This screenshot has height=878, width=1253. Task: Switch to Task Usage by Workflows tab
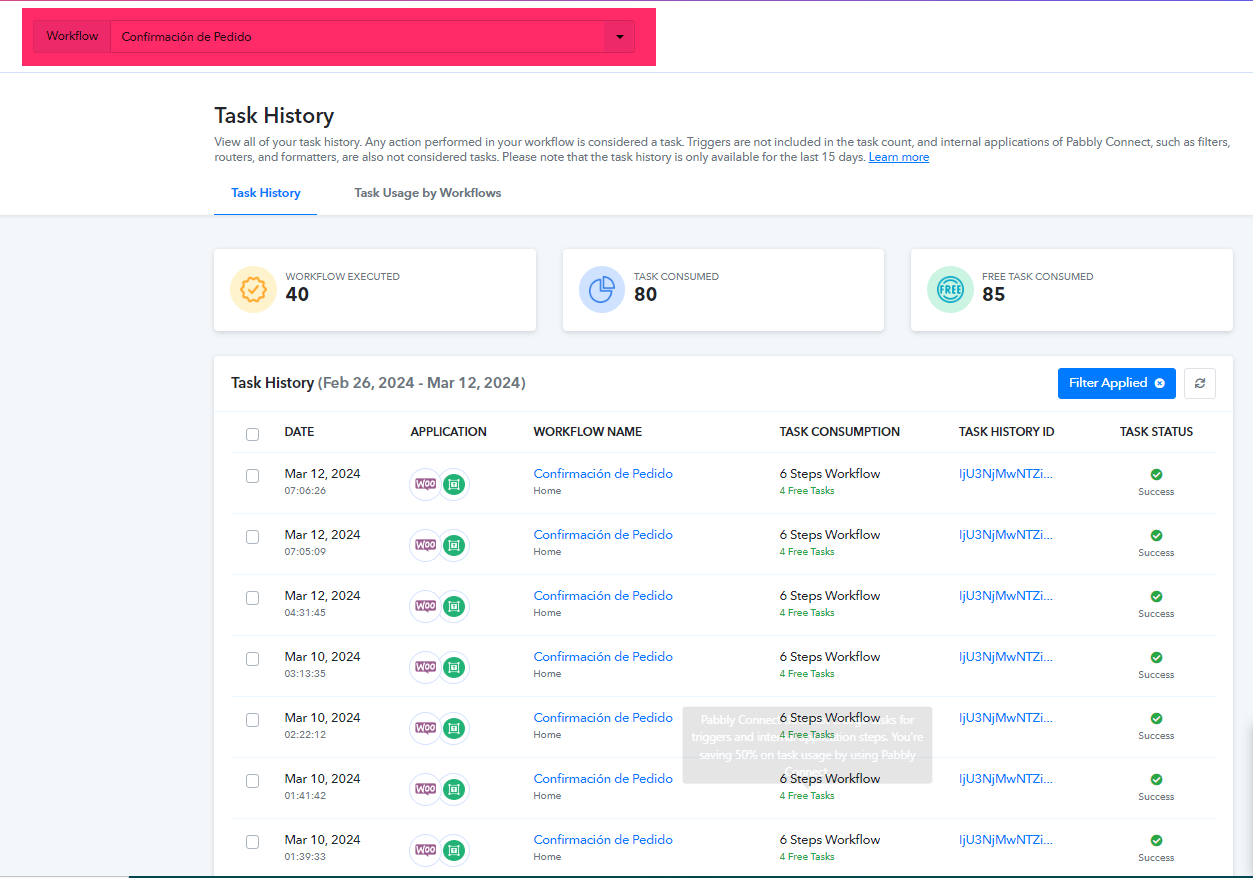point(428,193)
